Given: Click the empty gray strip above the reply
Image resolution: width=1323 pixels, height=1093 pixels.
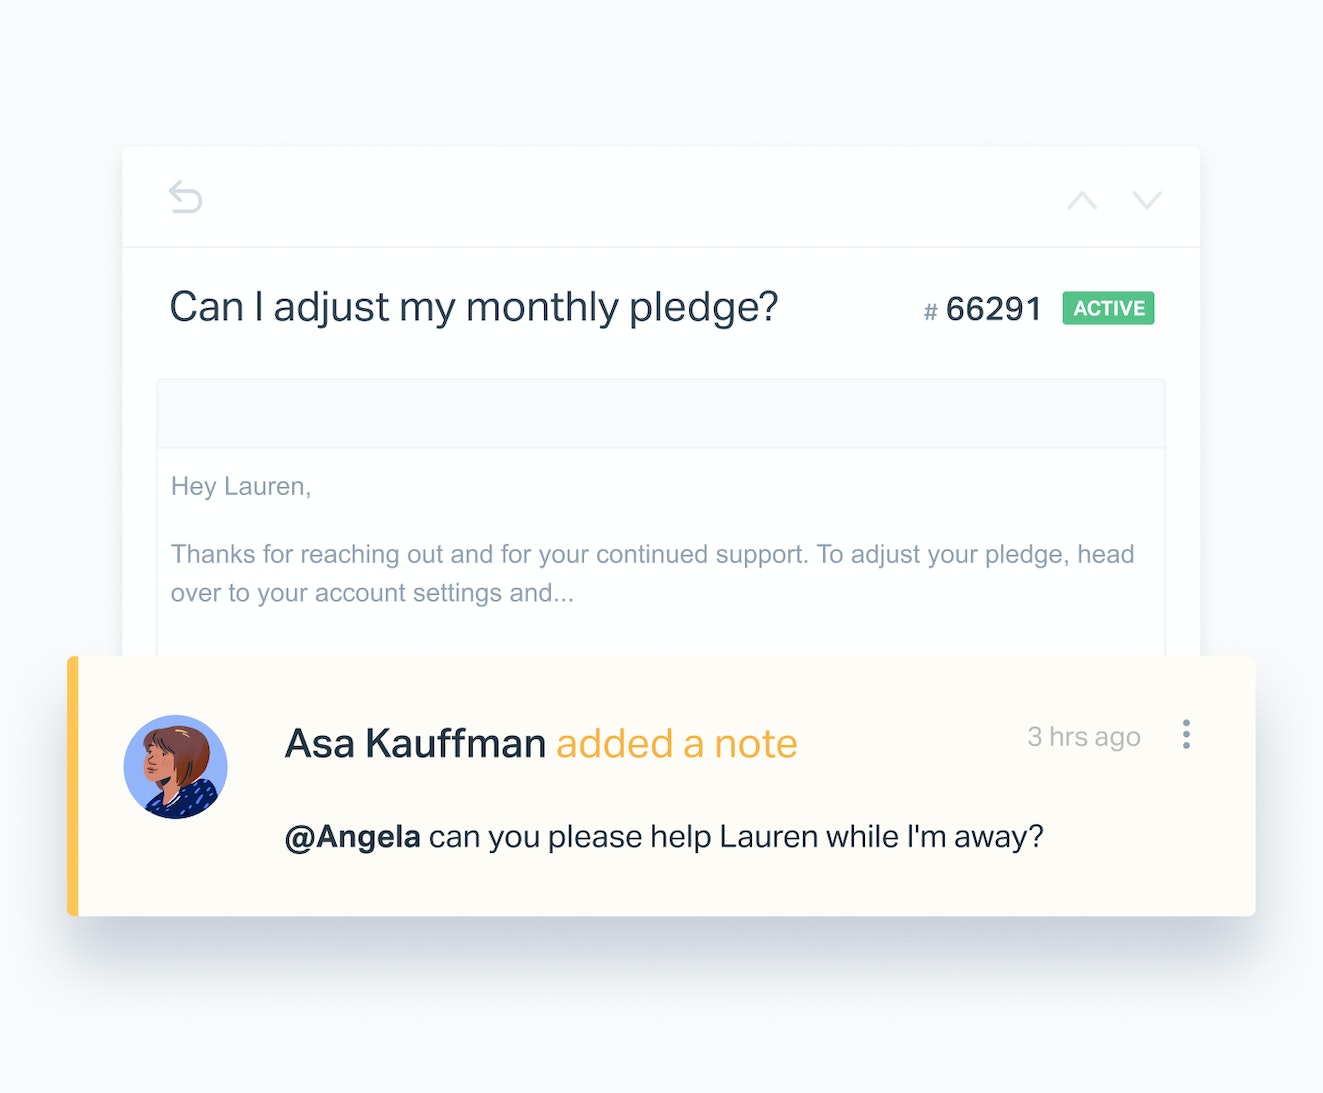Looking at the screenshot, I should pos(661,413).
